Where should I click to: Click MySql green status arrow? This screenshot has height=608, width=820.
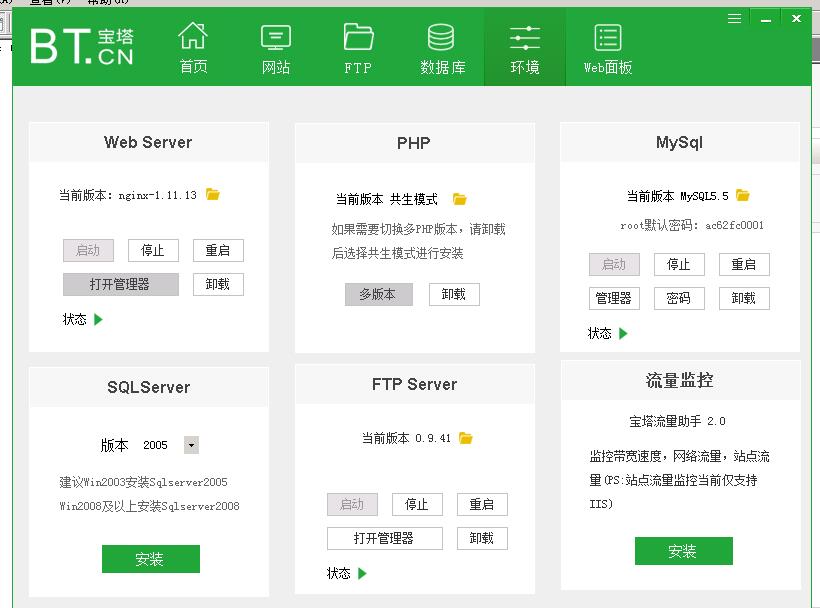(623, 334)
